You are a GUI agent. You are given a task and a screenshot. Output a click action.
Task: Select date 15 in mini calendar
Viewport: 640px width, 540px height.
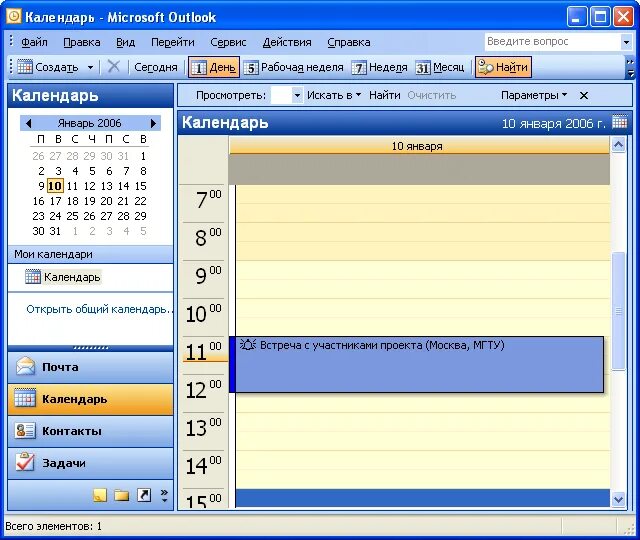140,186
